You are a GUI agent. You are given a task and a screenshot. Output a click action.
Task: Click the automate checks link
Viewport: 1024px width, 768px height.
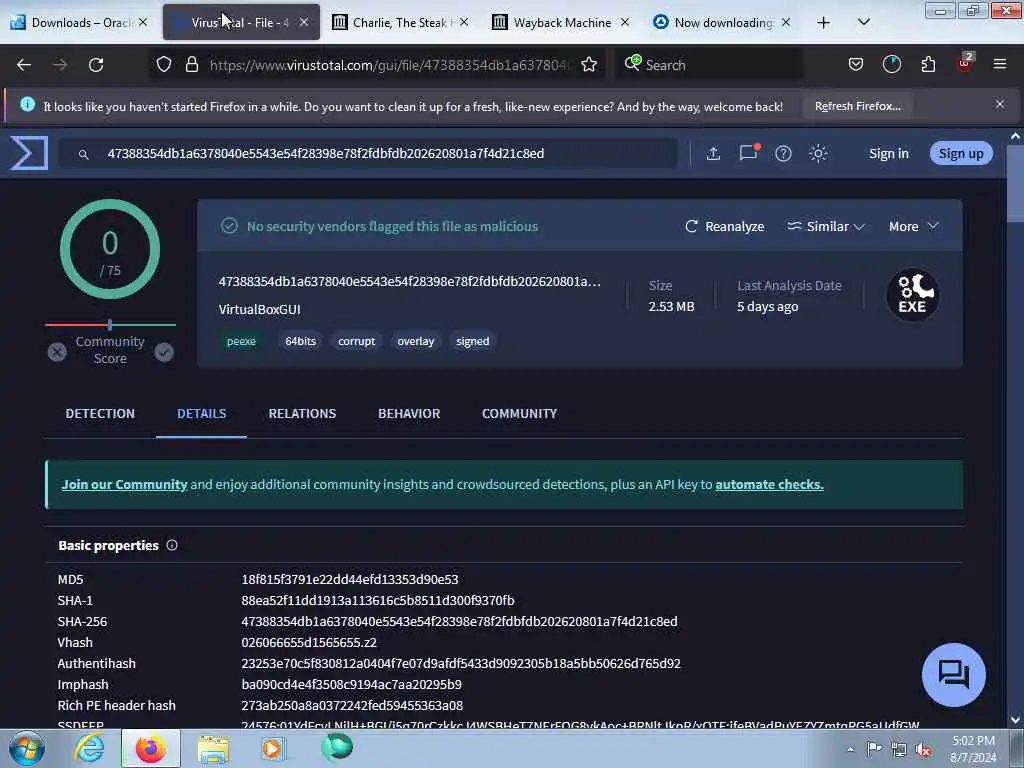click(769, 485)
